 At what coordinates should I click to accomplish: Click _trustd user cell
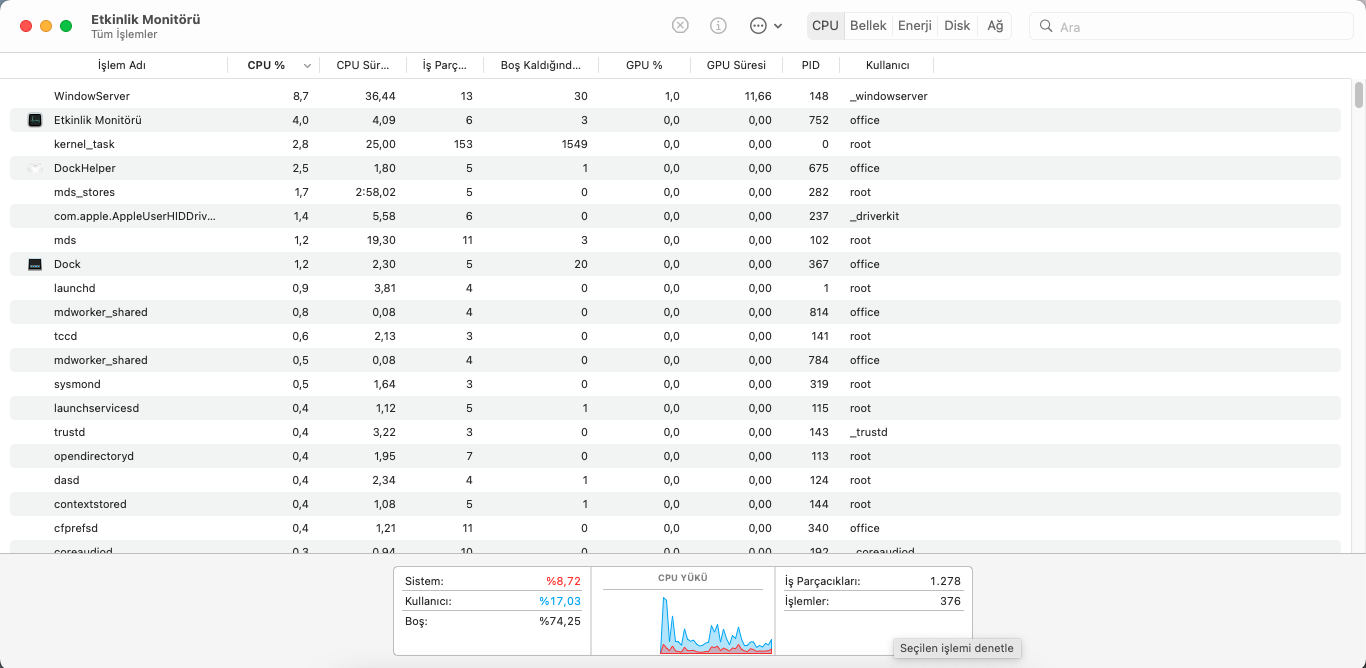869,432
